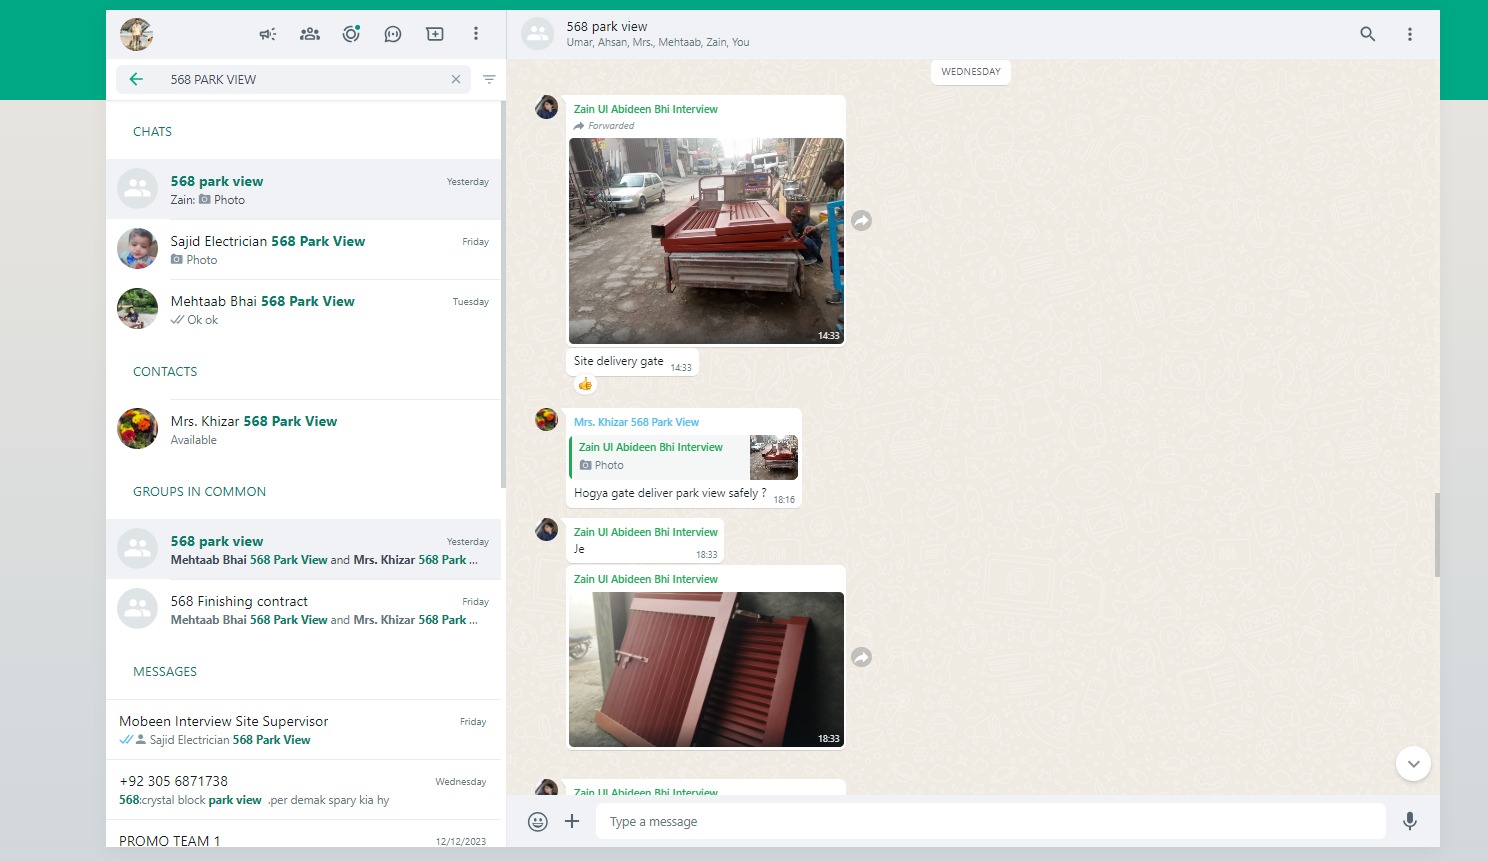Click the Type a message field
This screenshot has height=862, width=1488.
point(990,822)
